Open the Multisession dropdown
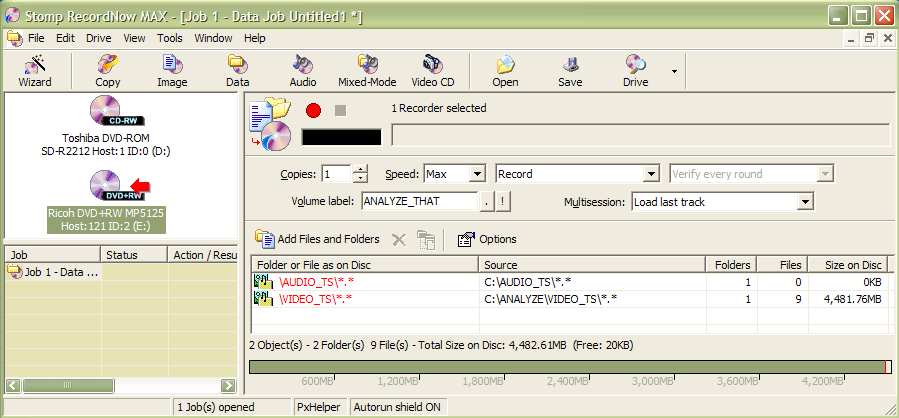The image size is (899, 418). point(806,202)
